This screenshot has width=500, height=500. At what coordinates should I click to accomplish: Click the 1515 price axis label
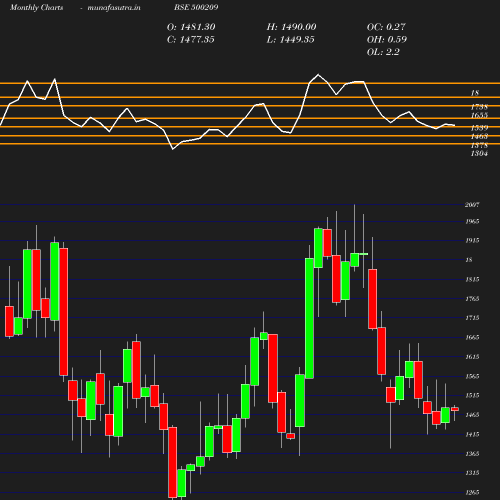(472, 395)
